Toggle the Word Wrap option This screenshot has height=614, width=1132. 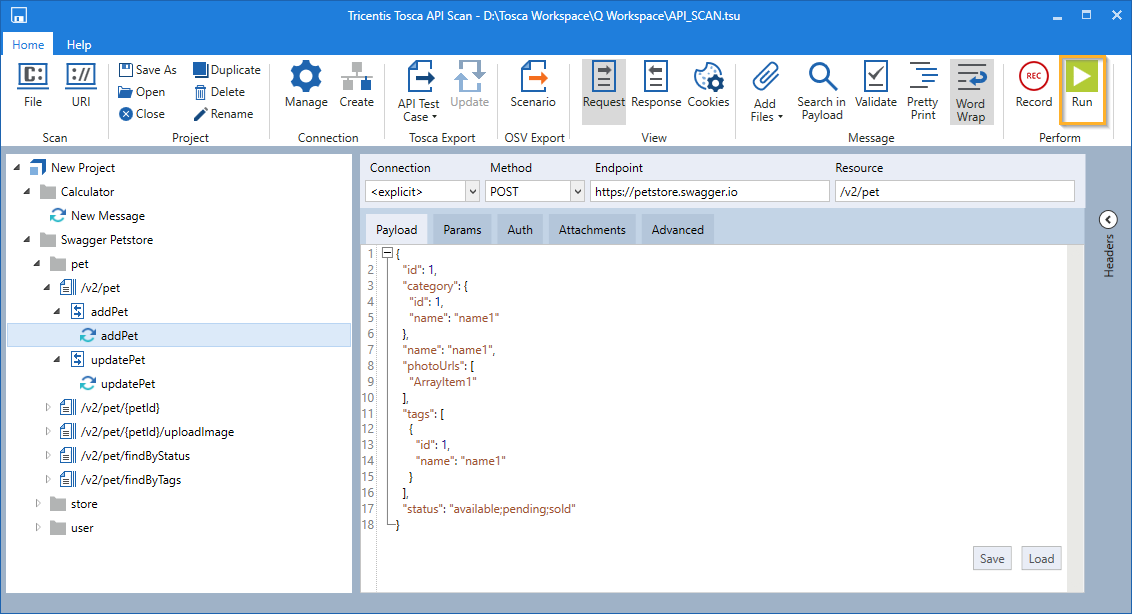tap(970, 90)
